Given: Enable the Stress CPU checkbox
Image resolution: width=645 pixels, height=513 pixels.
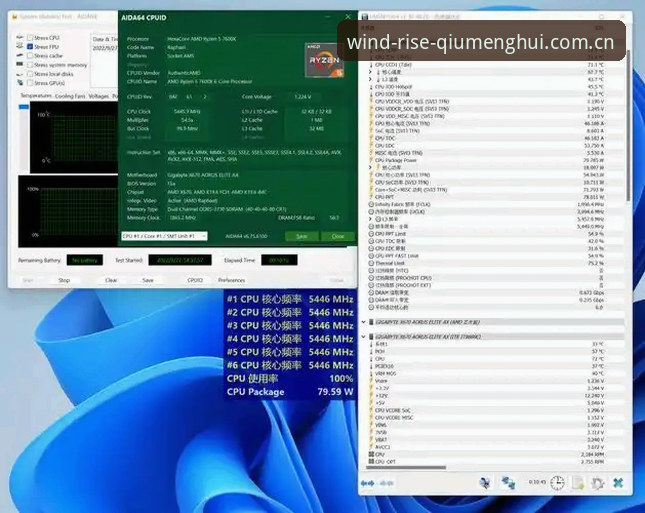Looking at the screenshot, I should [x=30, y=37].
